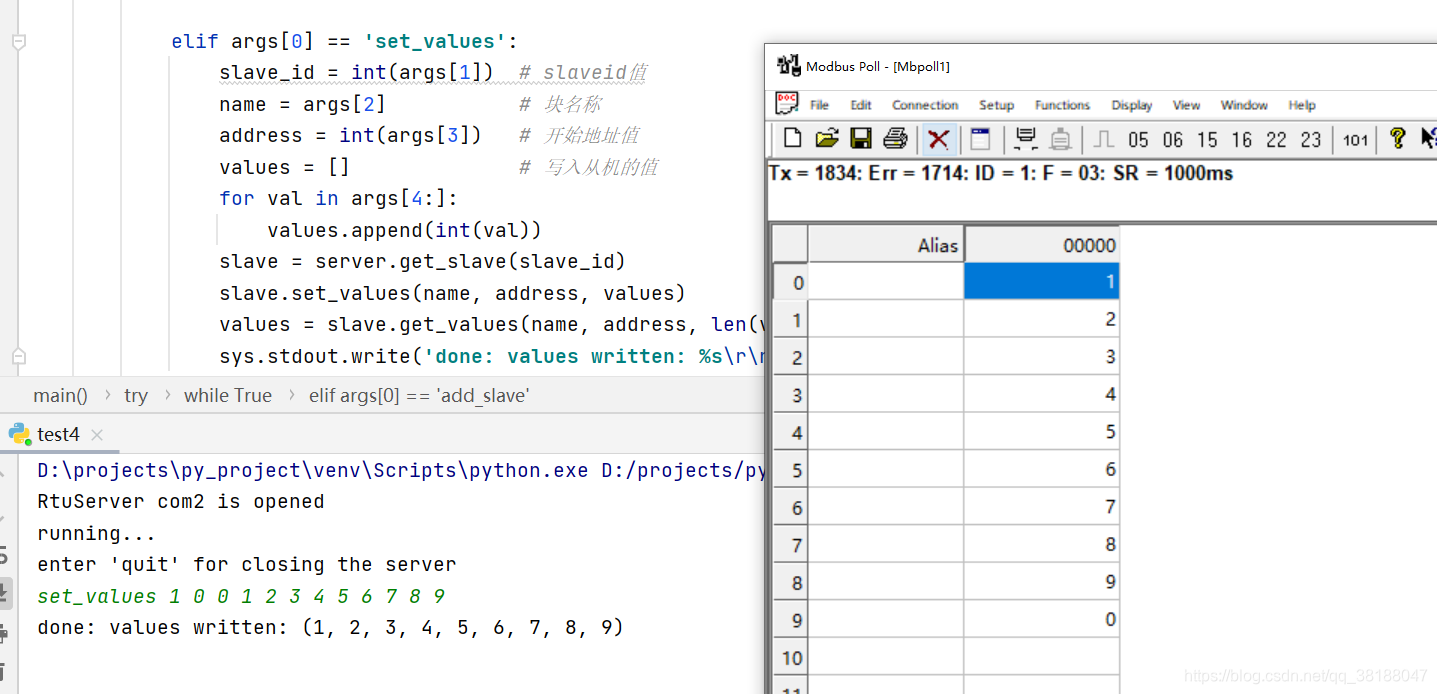The width and height of the screenshot is (1437, 694).
Task: Select register cell with value 5
Action: pyautogui.click(x=1042, y=432)
